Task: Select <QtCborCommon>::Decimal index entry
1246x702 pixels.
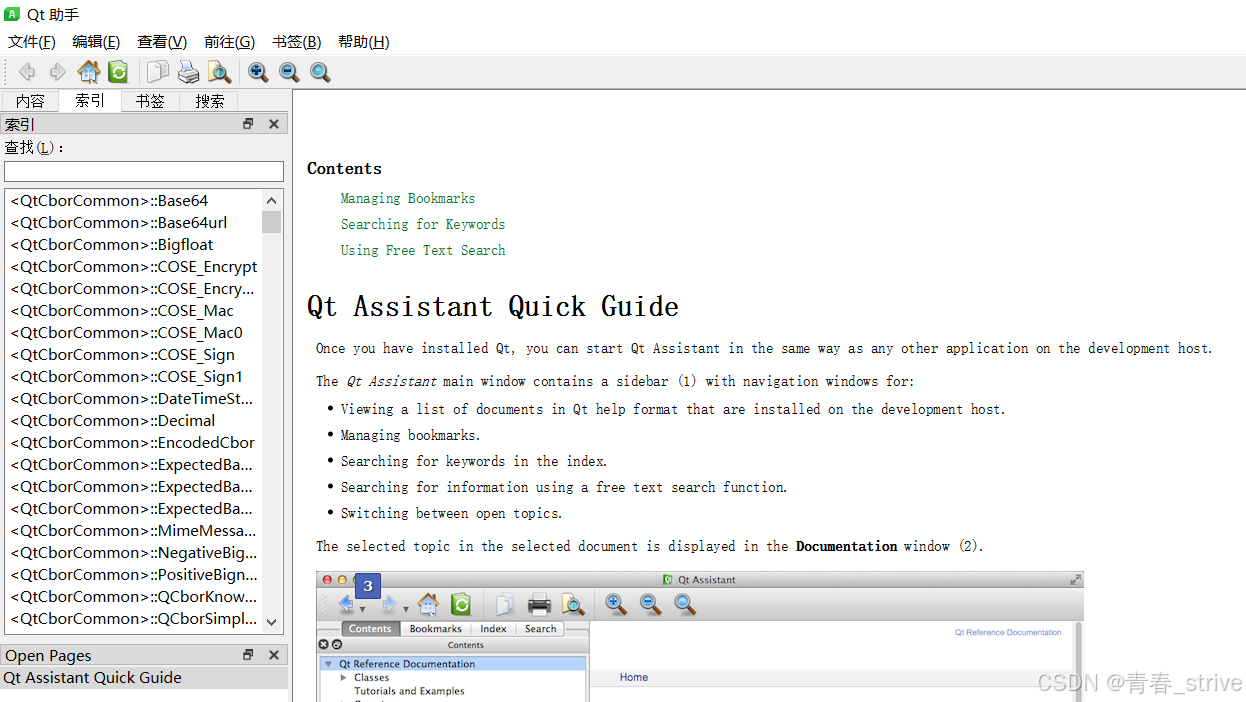Action: (133, 420)
